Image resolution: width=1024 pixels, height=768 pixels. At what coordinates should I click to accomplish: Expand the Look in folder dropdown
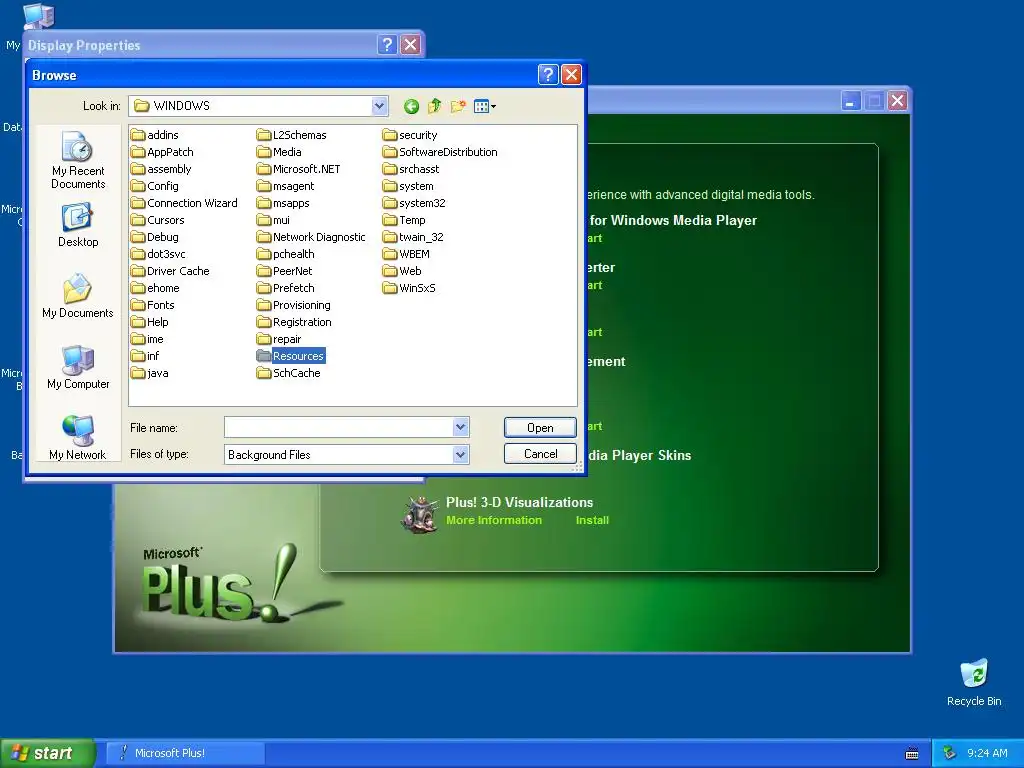tap(379, 106)
